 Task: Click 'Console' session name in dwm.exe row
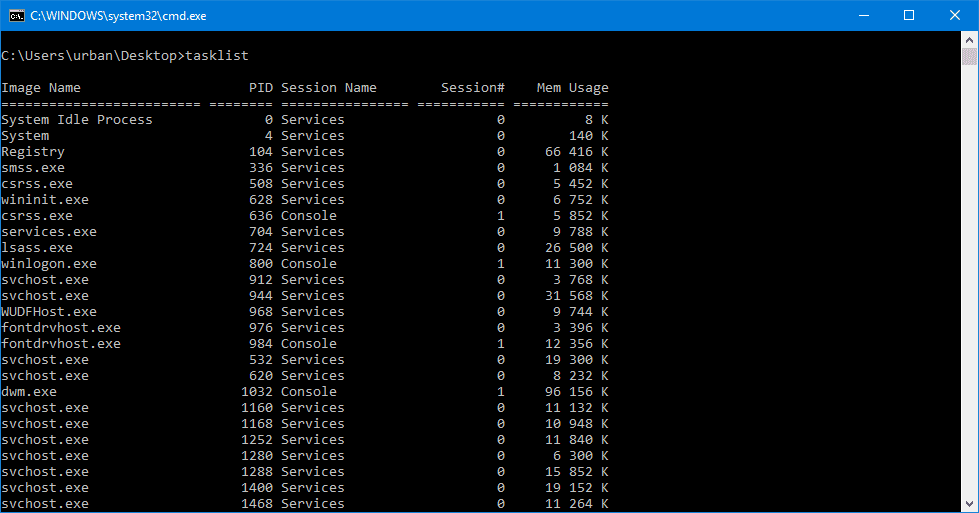[x=309, y=392]
